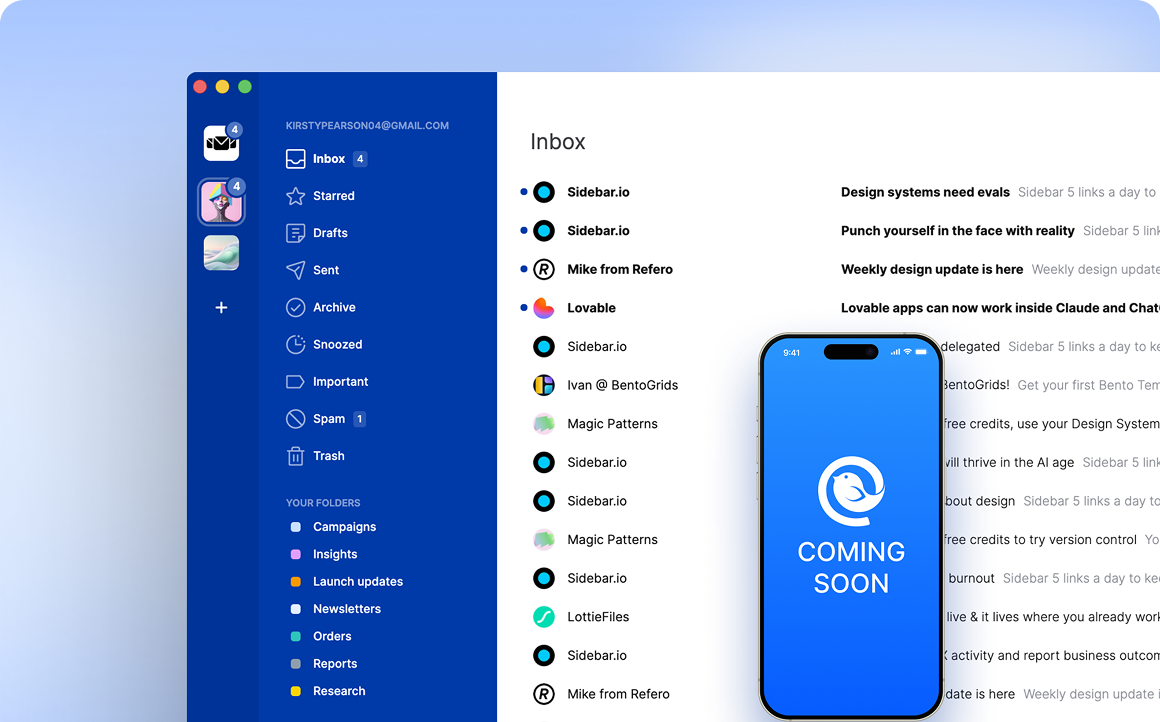Click the YOUR FOLDERS section header

(323, 503)
